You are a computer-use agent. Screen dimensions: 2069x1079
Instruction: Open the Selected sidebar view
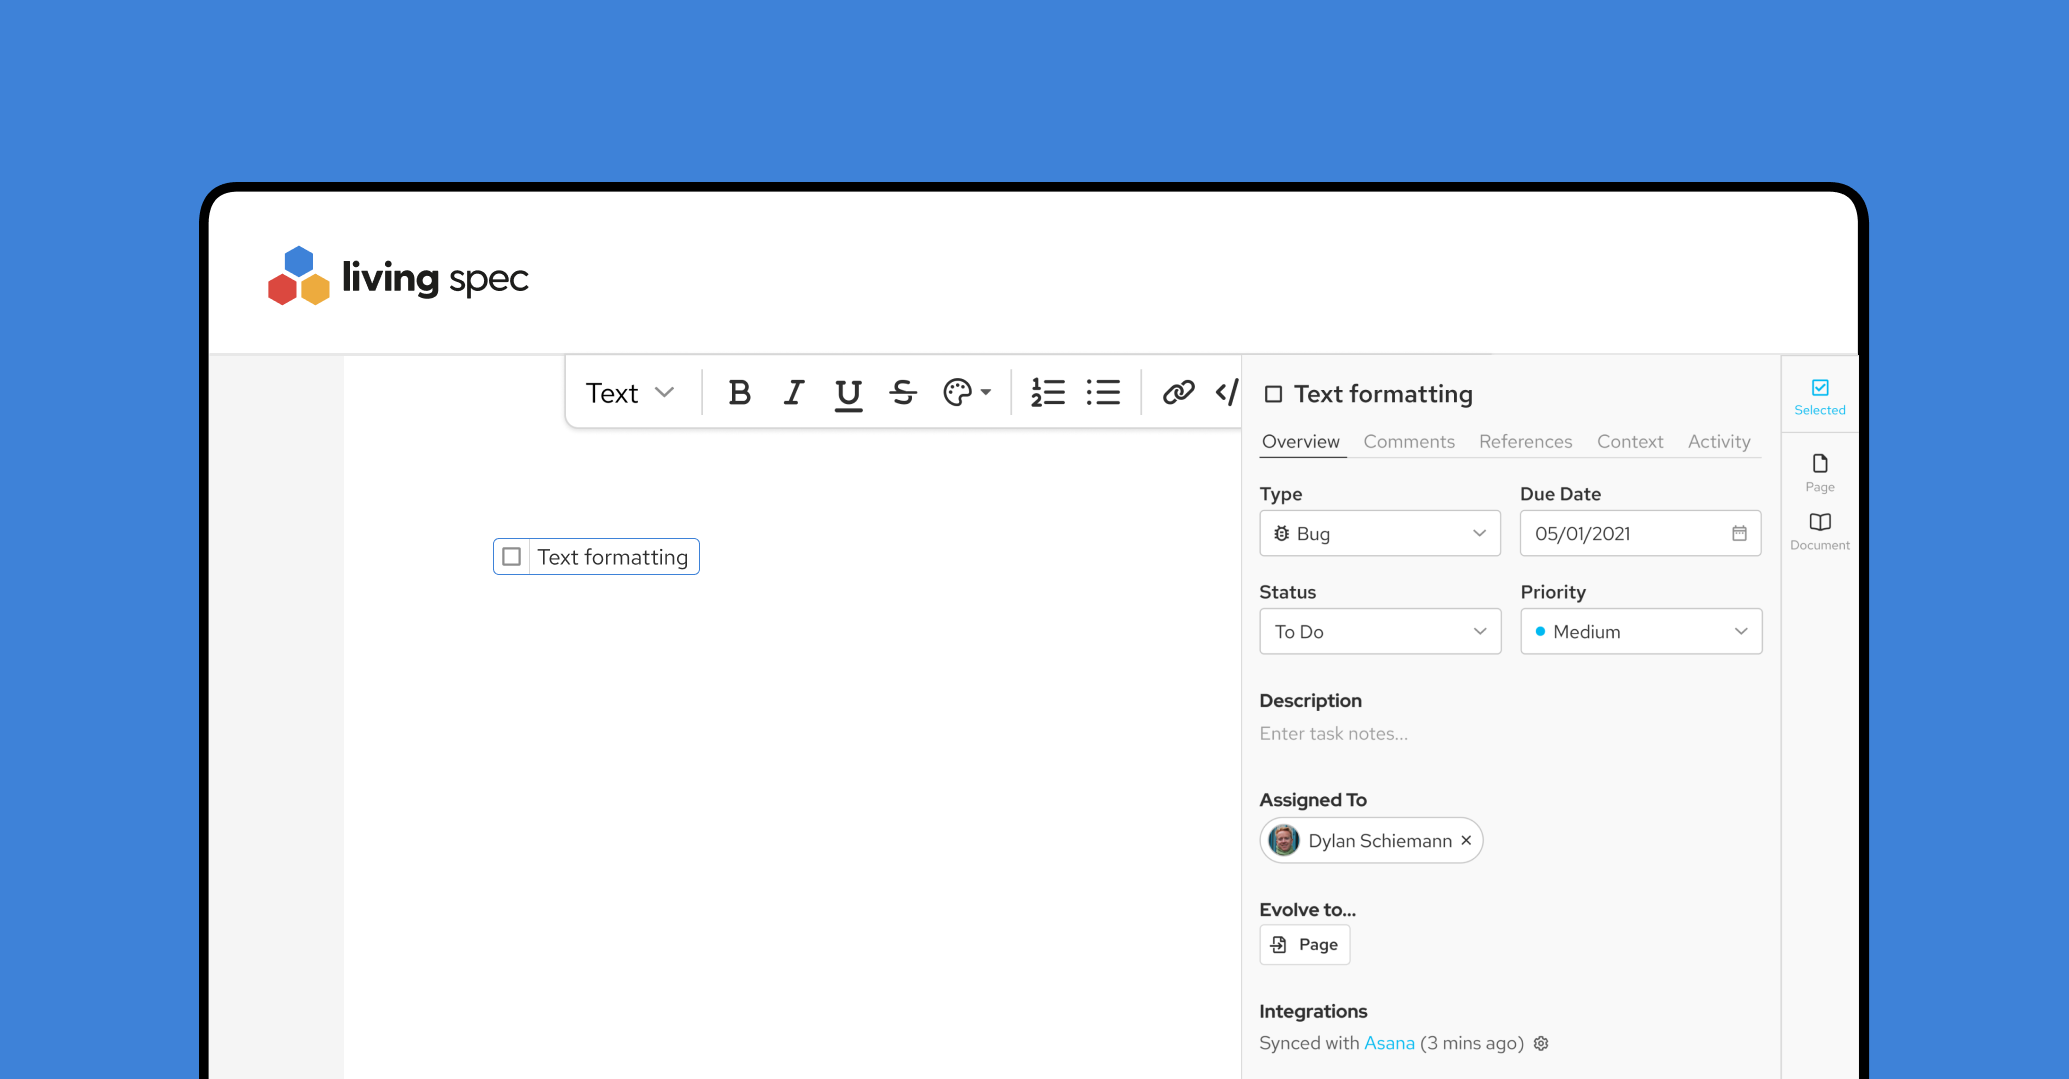1819,396
